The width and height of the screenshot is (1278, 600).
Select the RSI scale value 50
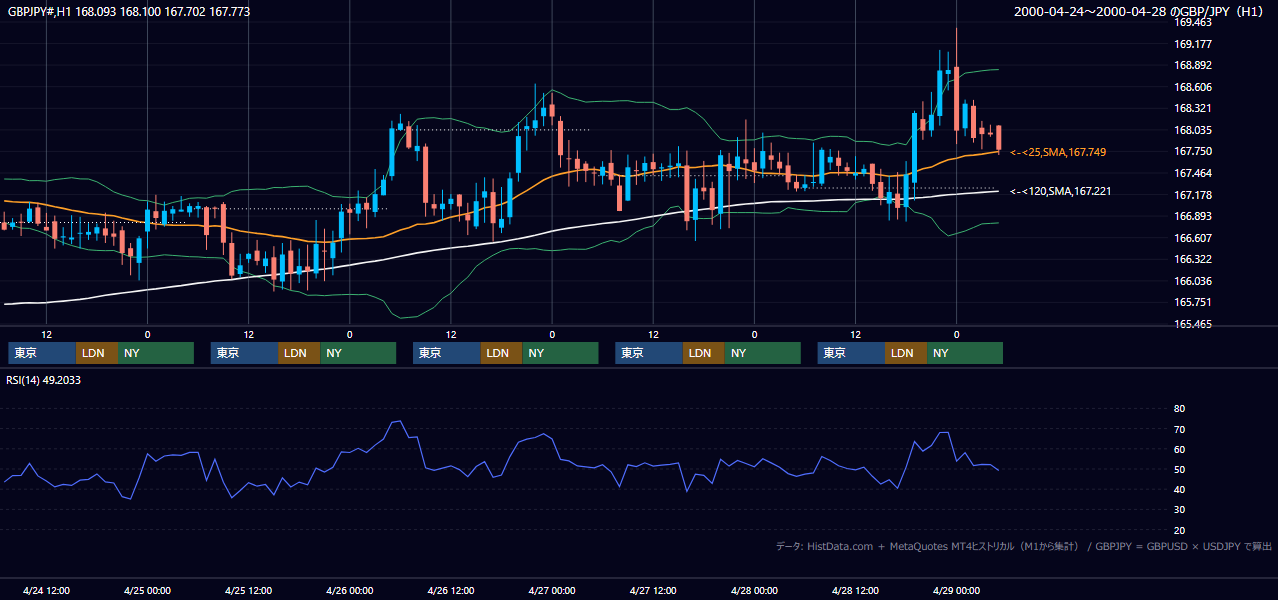click(x=1180, y=469)
